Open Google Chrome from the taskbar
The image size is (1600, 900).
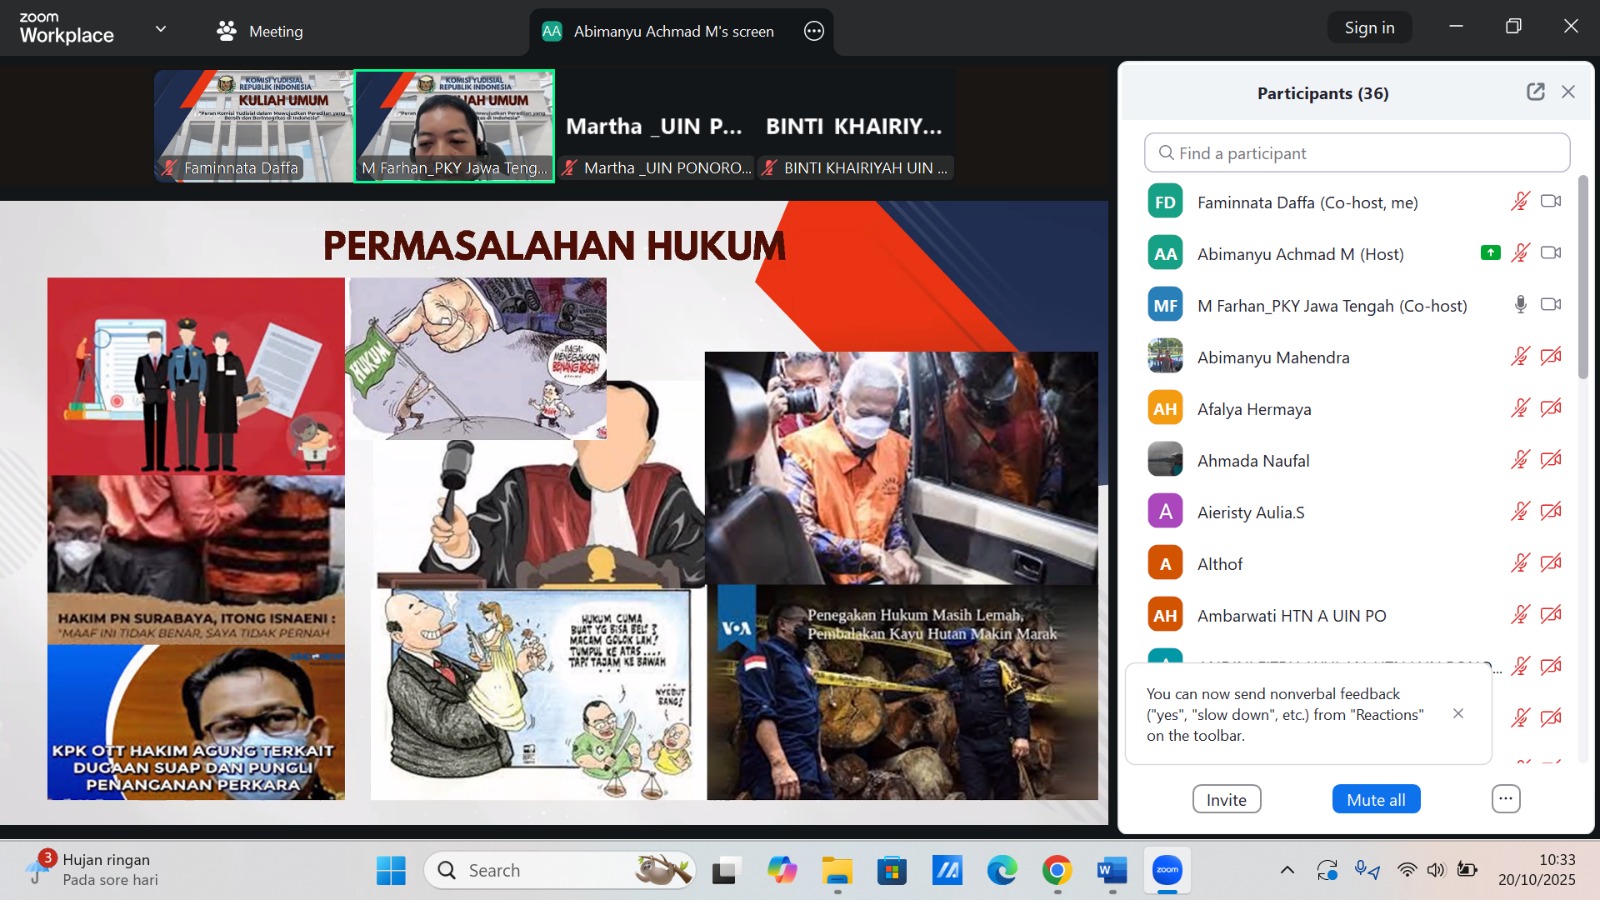point(1057,871)
